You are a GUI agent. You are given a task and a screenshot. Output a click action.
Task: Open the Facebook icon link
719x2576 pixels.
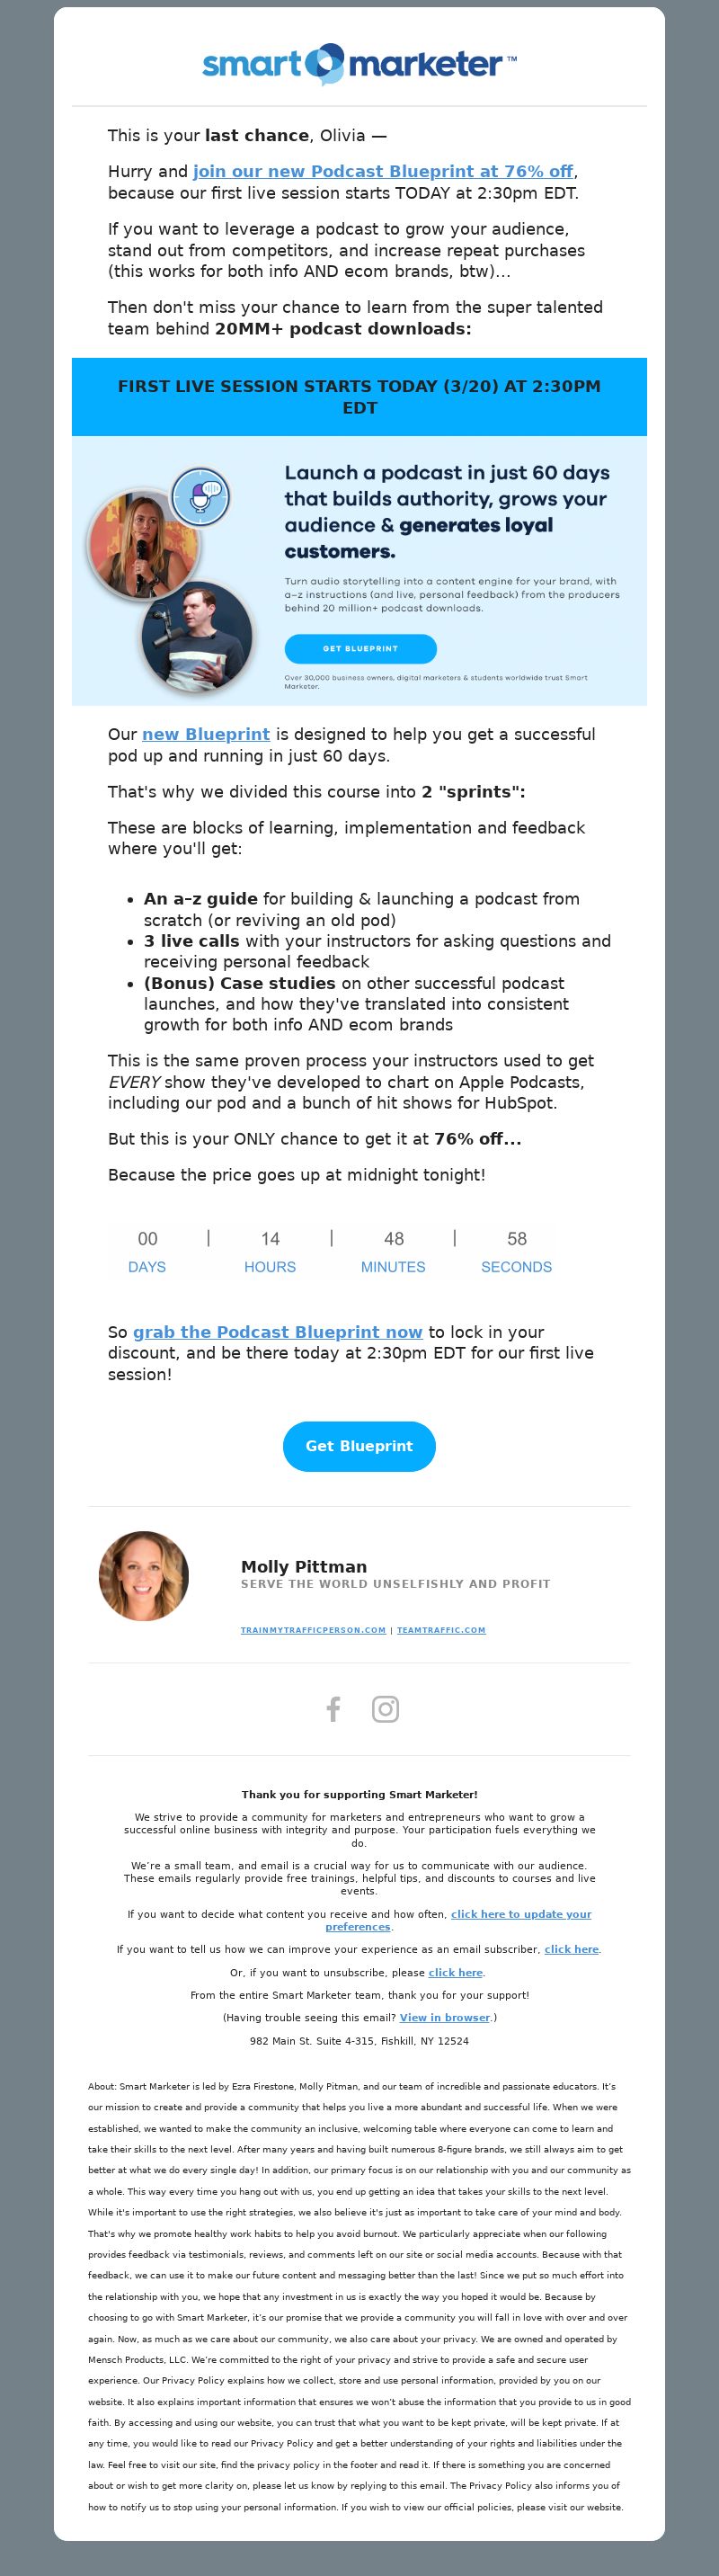(333, 1709)
